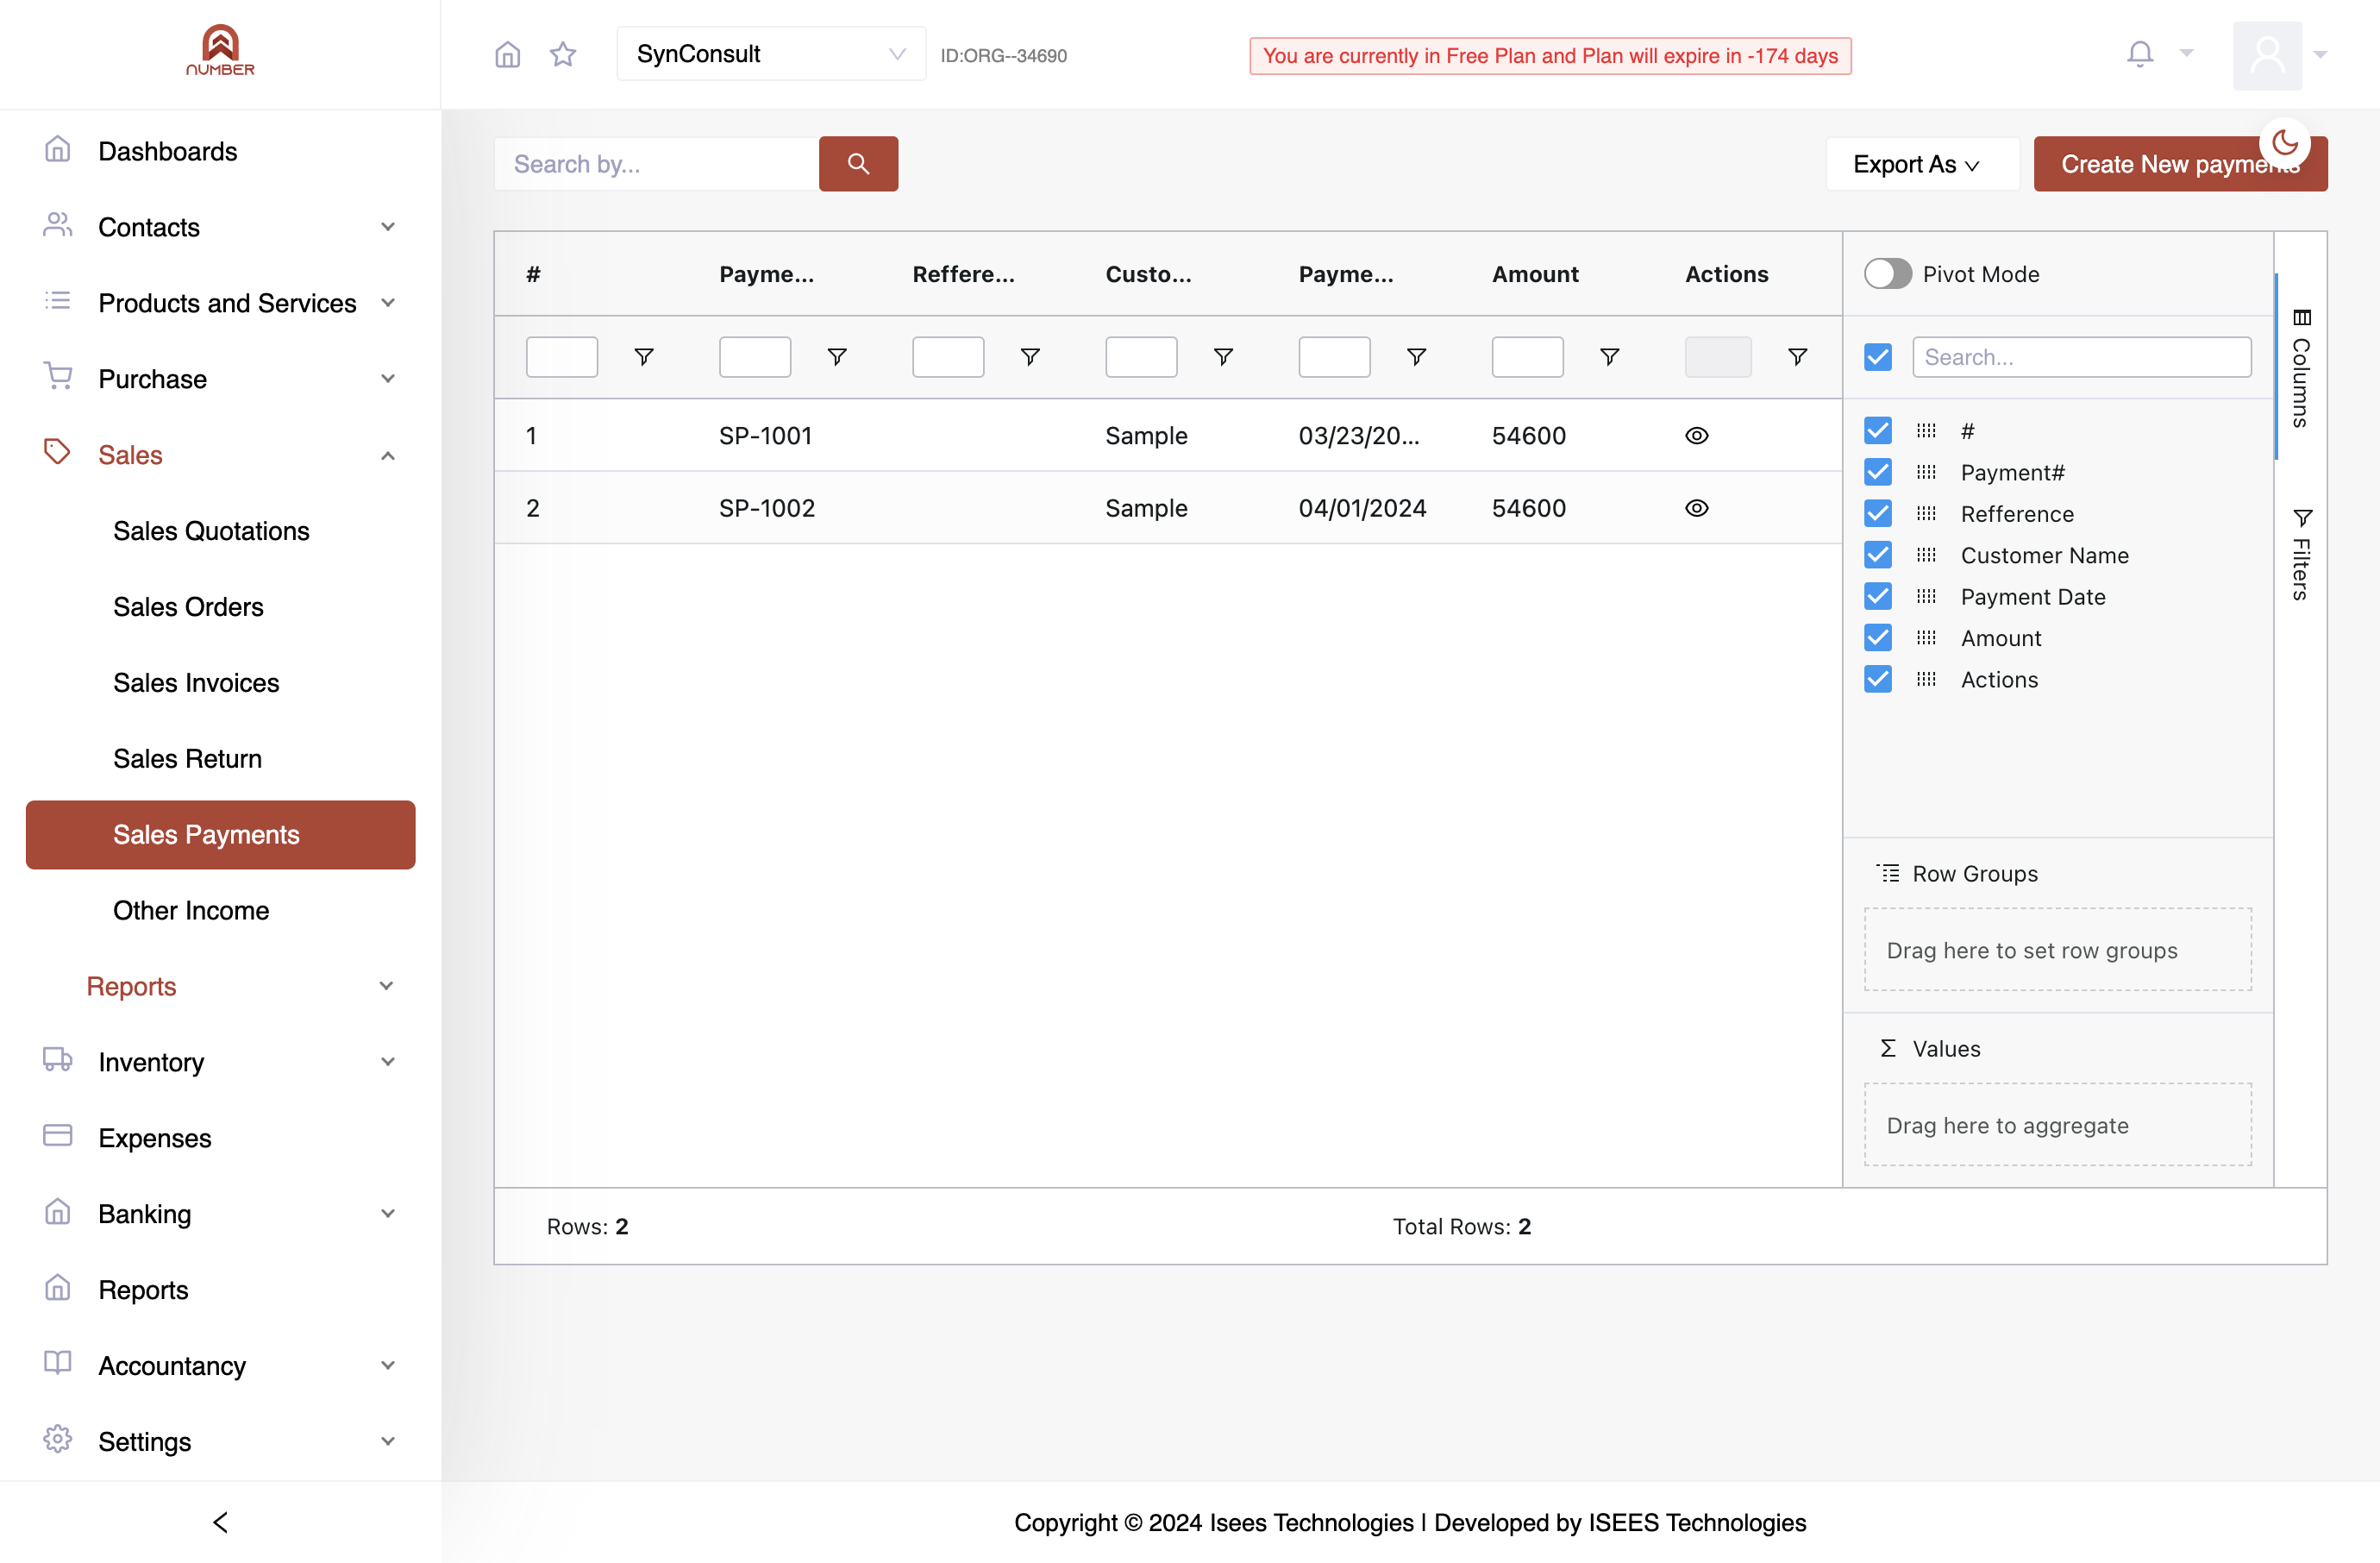Image resolution: width=2380 pixels, height=1563 pixels.
Task: View payment SP-1001 eye icon
Action: [1697, 436]
